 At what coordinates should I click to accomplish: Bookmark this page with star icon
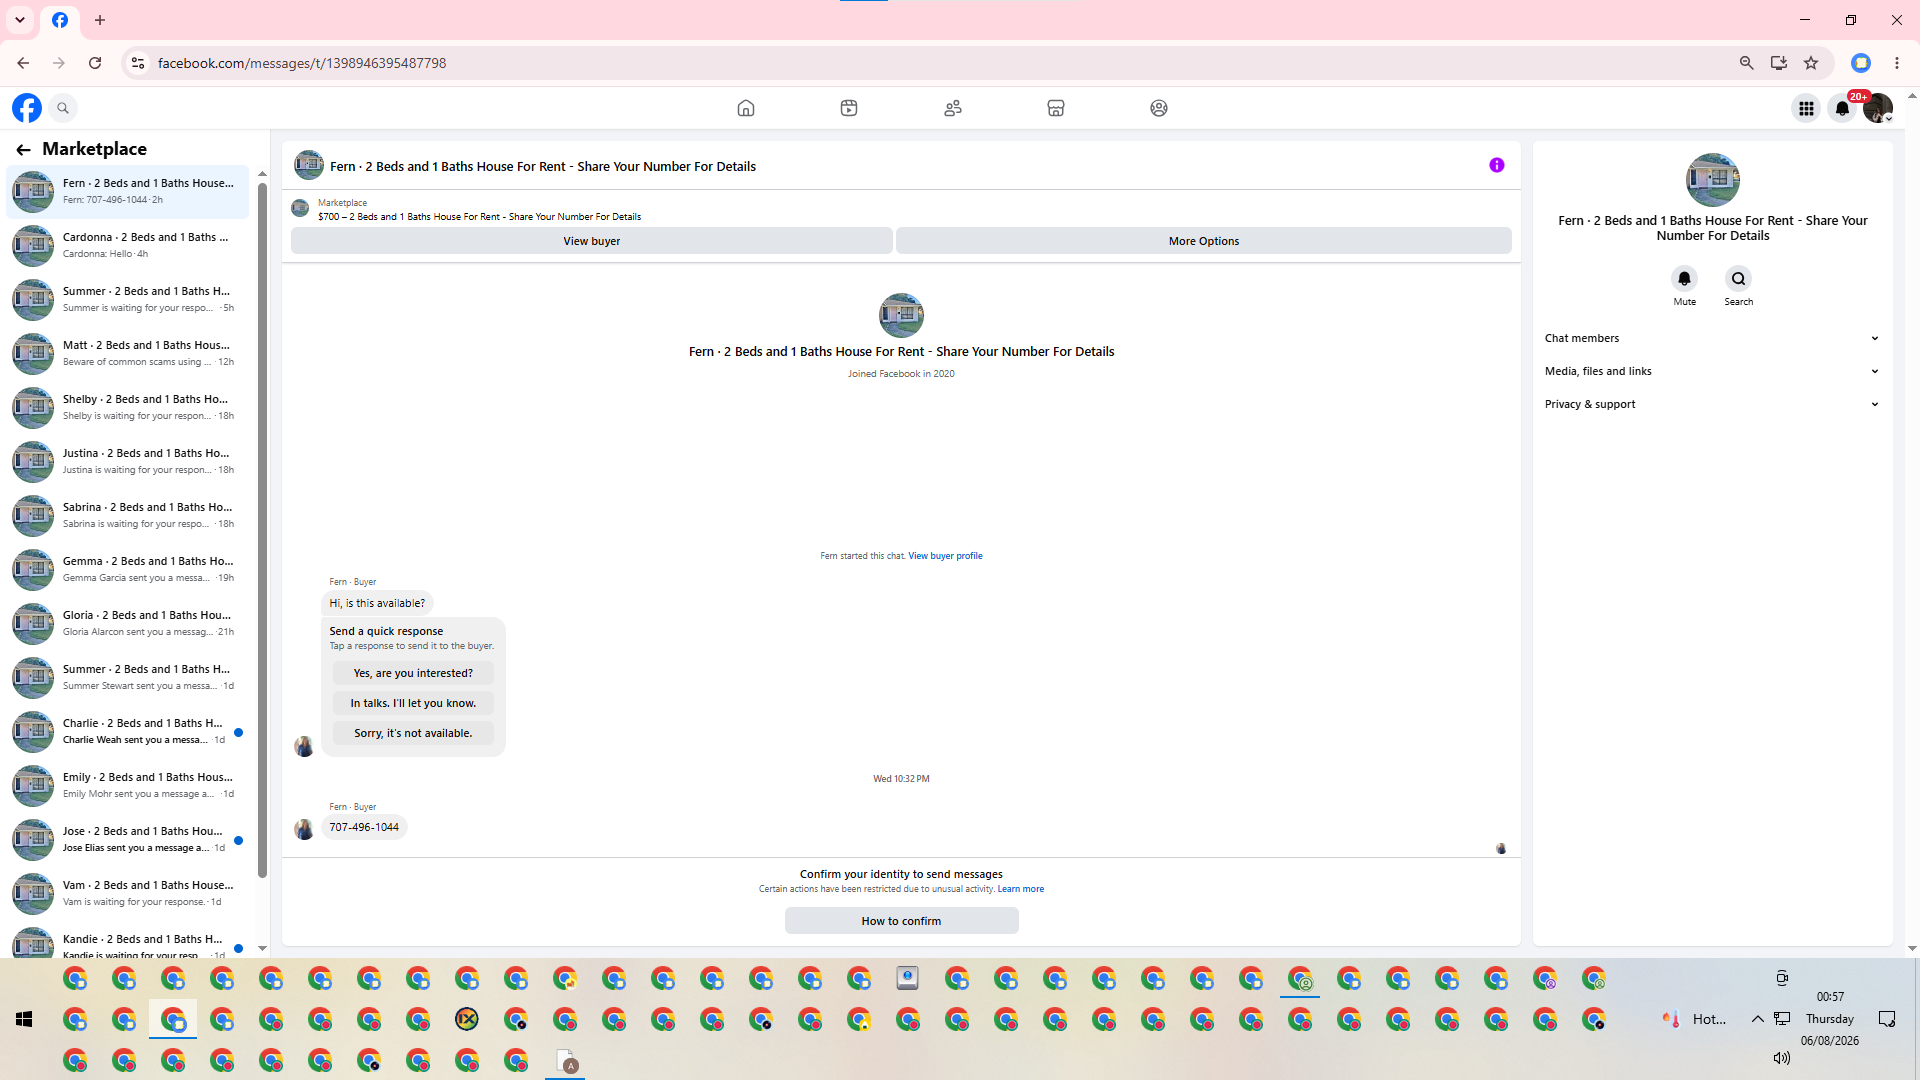point(1811,63)
